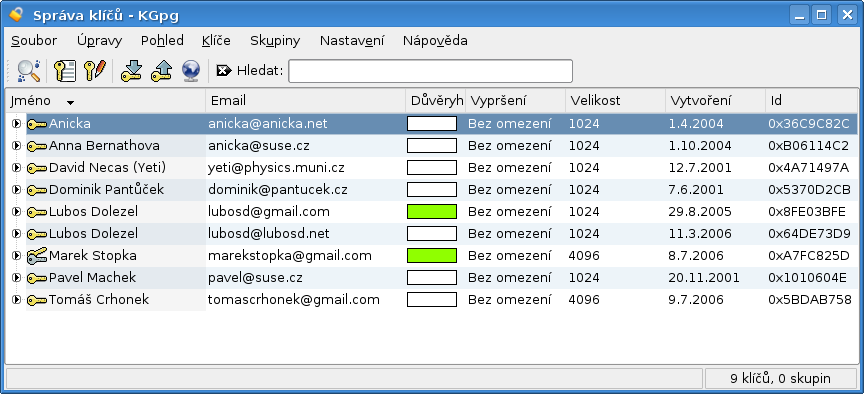This screenshot has width=864, height=394.
Task: Click key icon of lubosd@gmail.com row
Action: [37, 212]
